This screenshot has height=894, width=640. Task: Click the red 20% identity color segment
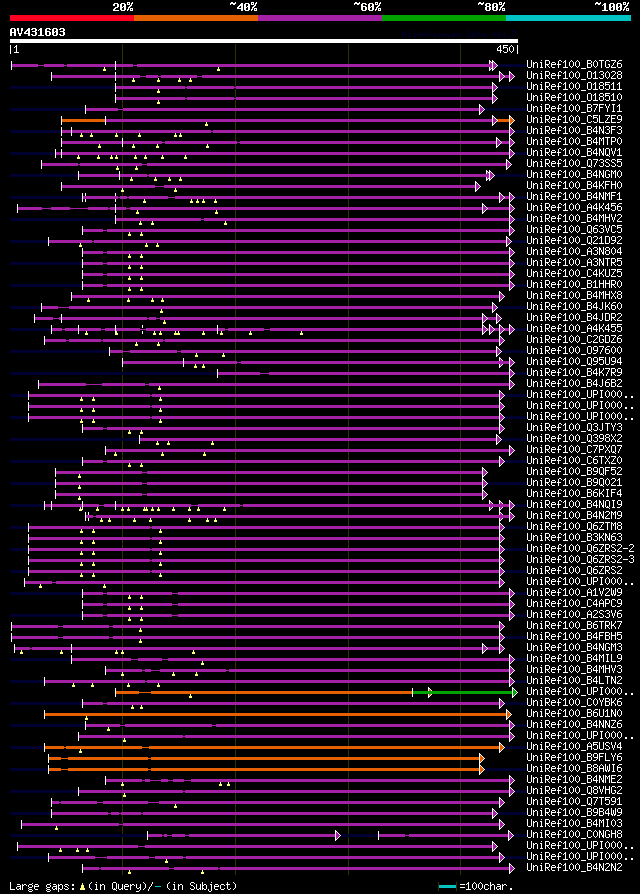pos(72,18)
